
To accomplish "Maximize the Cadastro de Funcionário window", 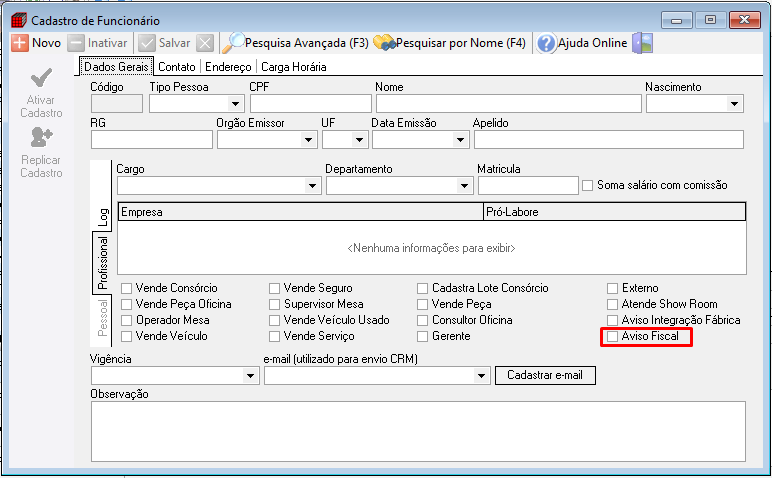I will coord(710,20).
